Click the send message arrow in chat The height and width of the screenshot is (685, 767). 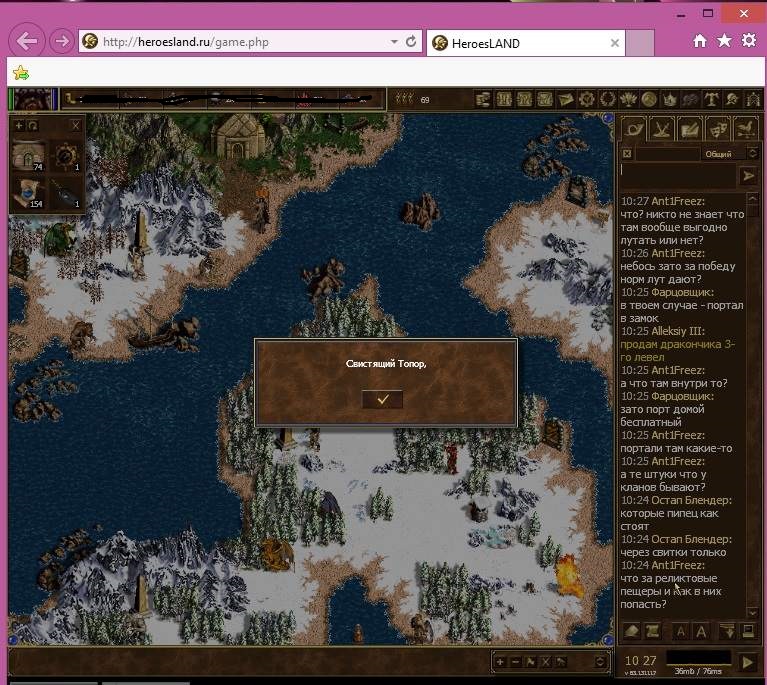747,176
